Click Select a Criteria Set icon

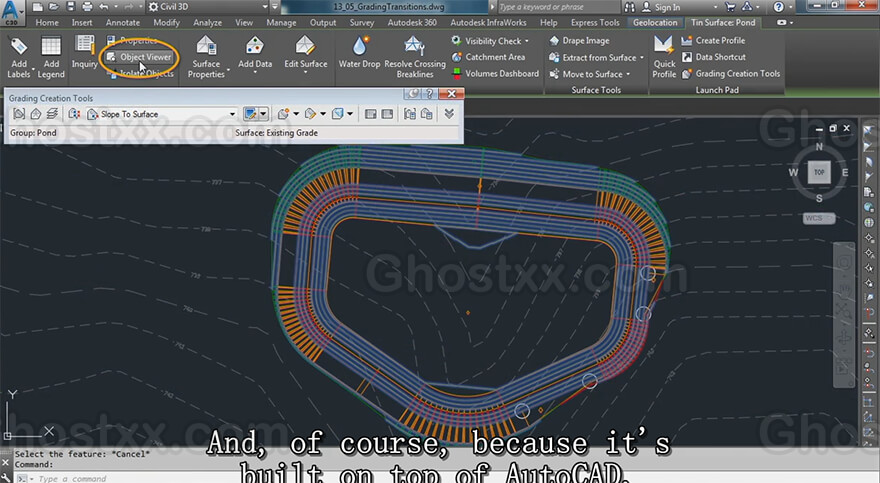point(74,114)
